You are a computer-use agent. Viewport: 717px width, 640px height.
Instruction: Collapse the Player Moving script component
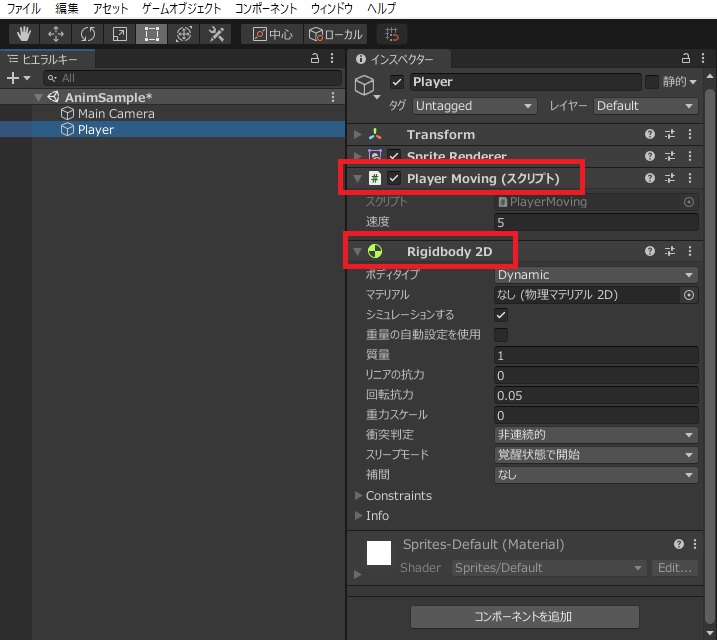(x=358, y=178)
